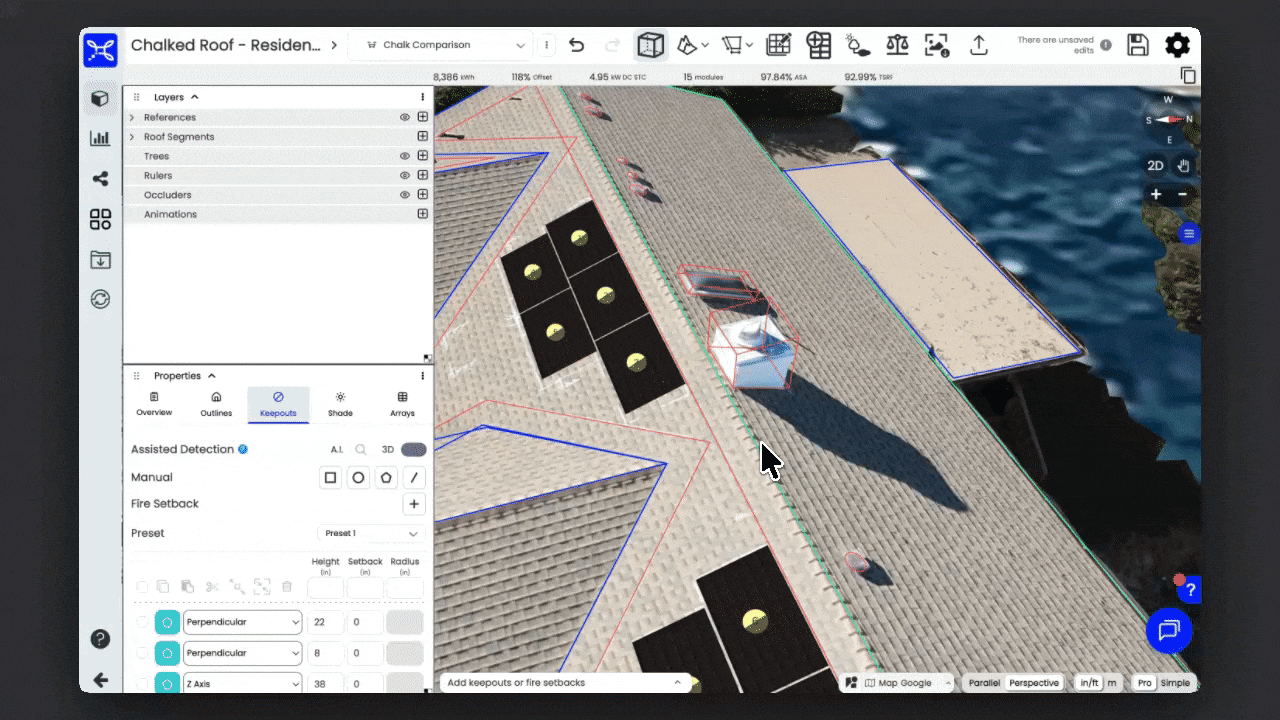This screenshot has height=720, width=1280.
Task: Open the design options kebab menu
Action: coord(546,45)
